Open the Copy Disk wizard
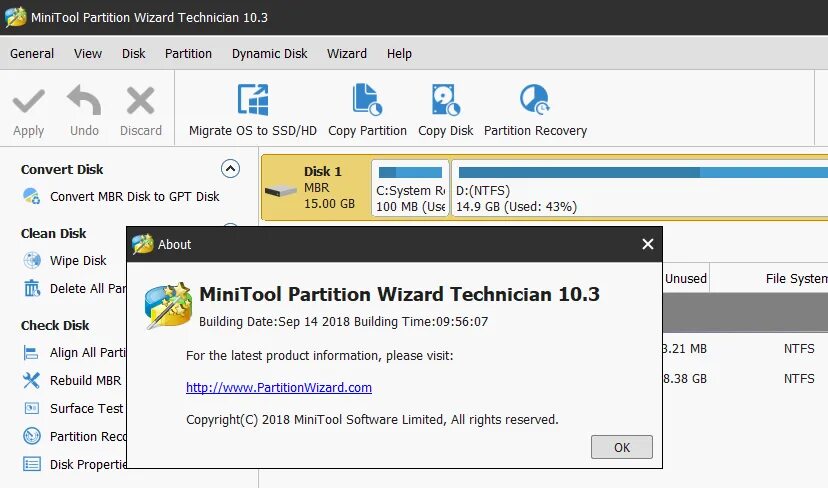Image resolution: width=828 pixels, height=488 pixels. (x=446, y=110)
